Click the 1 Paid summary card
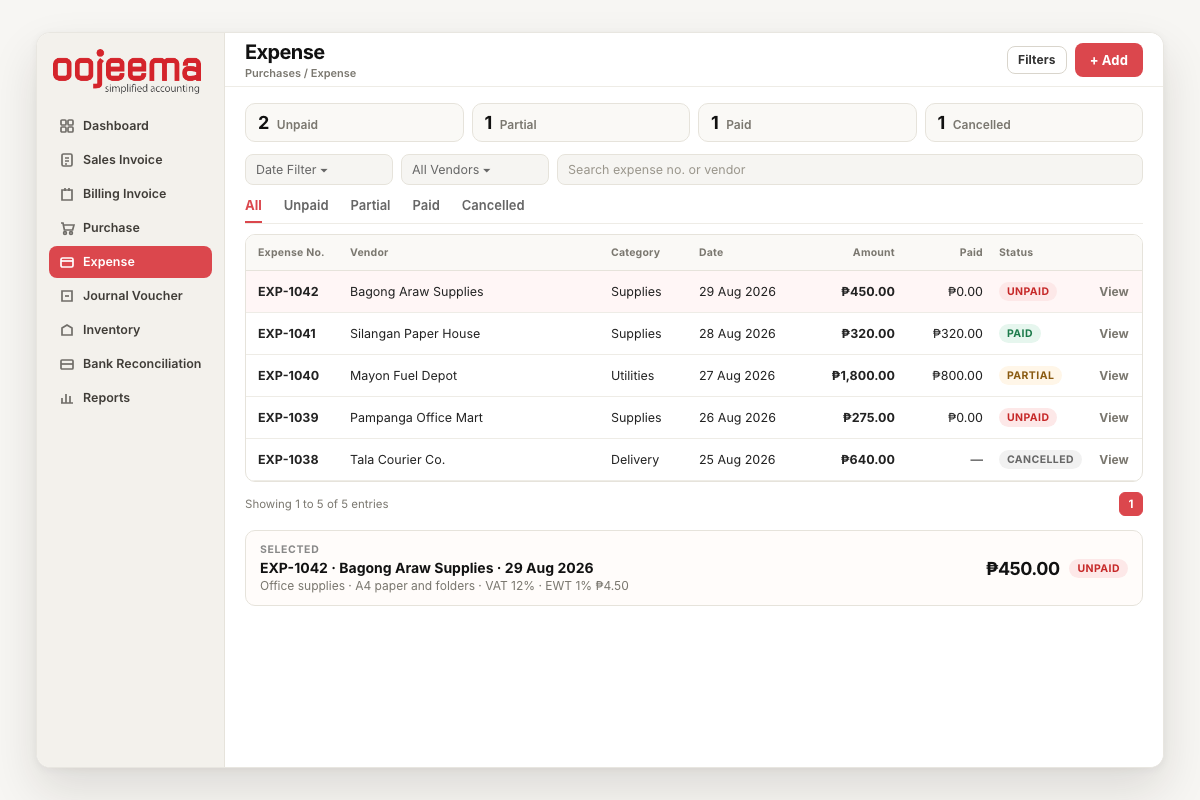Viewport: 1200px width, 800px height. [x=807, y=123]
